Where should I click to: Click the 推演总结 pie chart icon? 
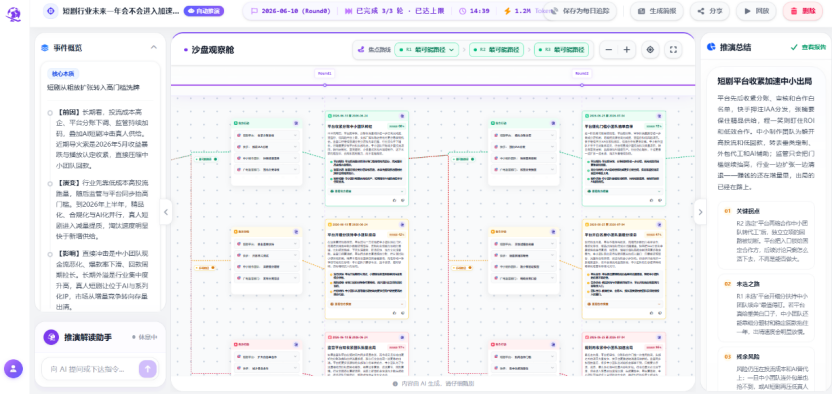coord(712,47)
